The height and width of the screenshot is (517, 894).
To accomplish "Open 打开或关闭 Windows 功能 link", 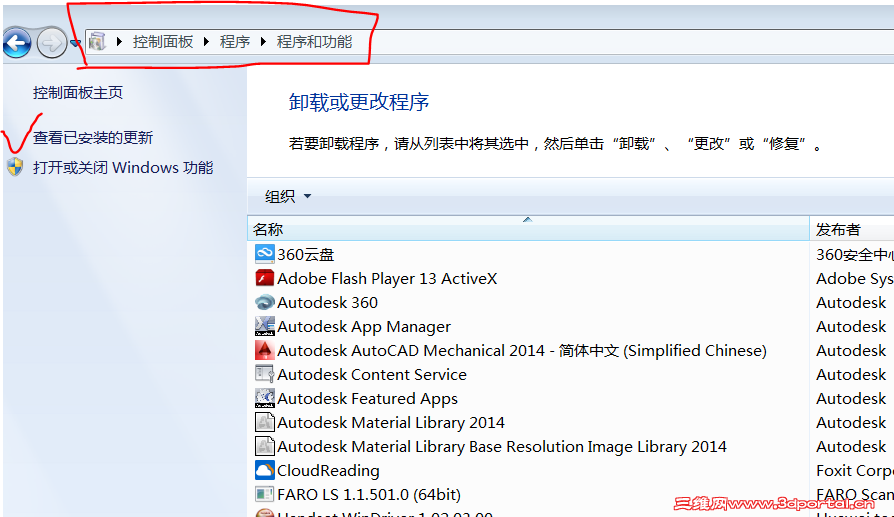I will 123,168.
